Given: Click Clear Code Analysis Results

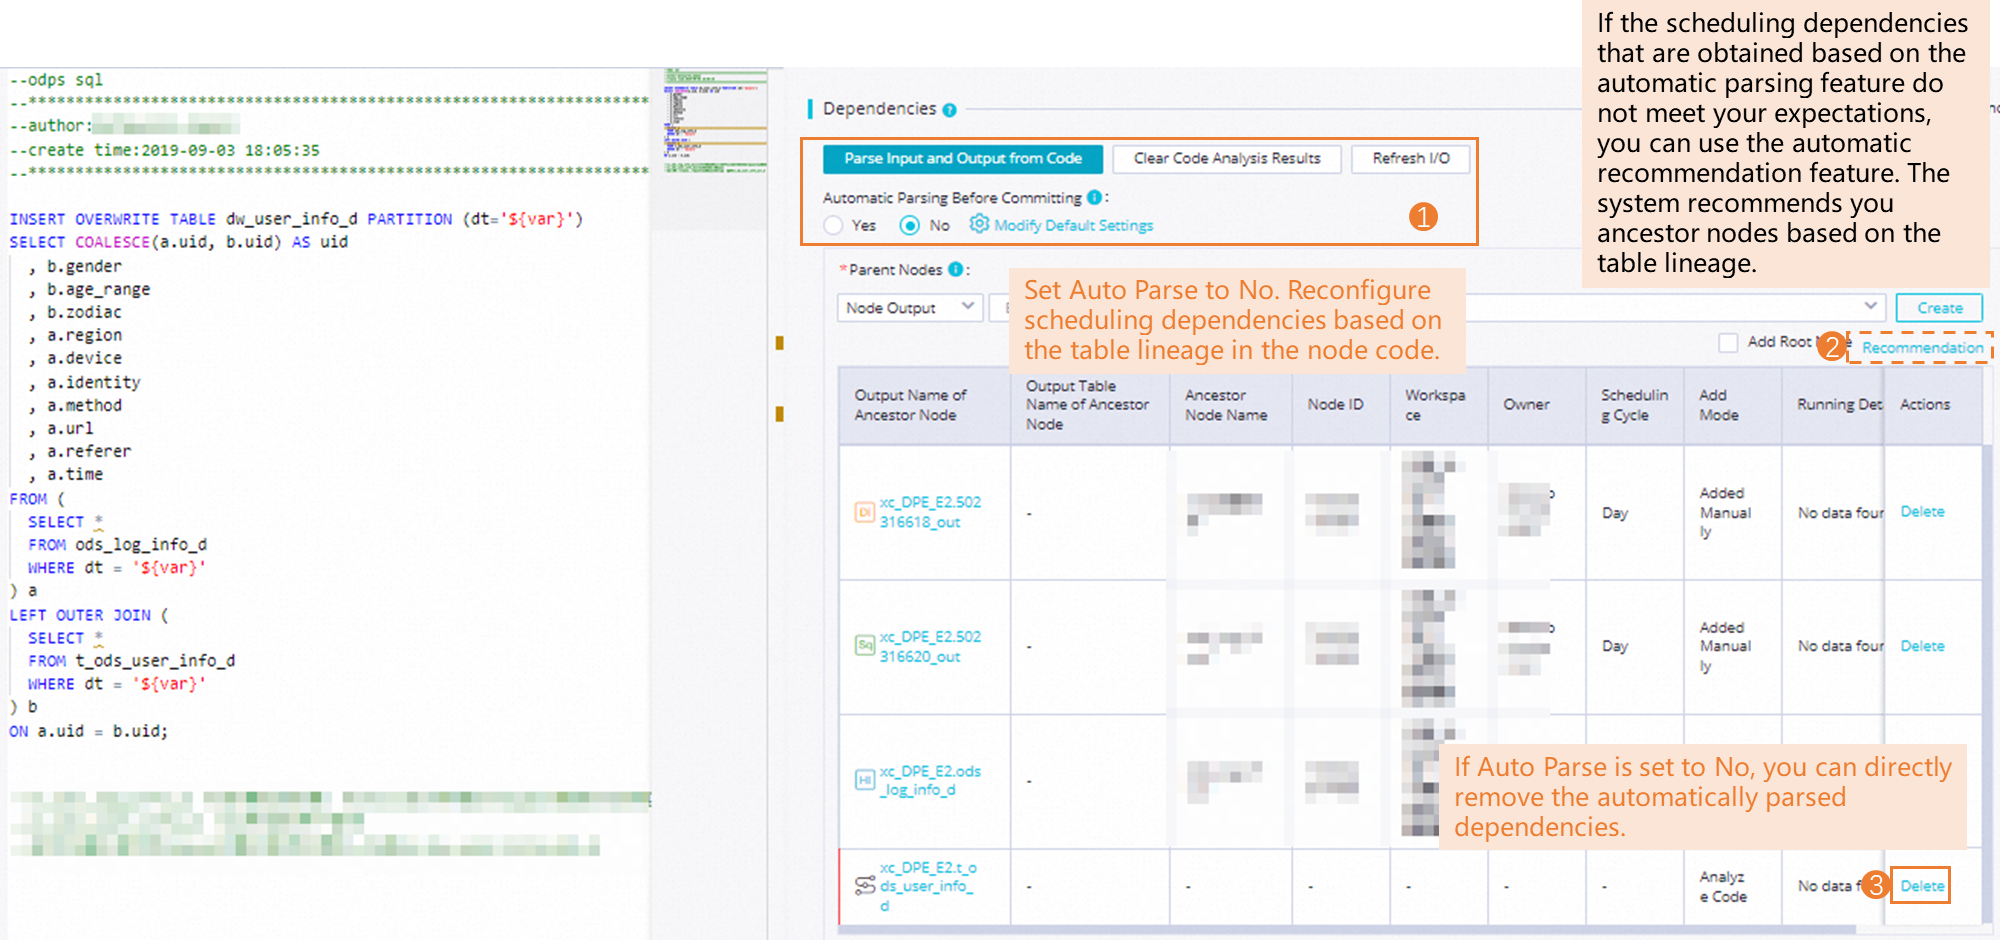Looking at the screenshot, I should pyautogui.click(x=1227, y=159).
